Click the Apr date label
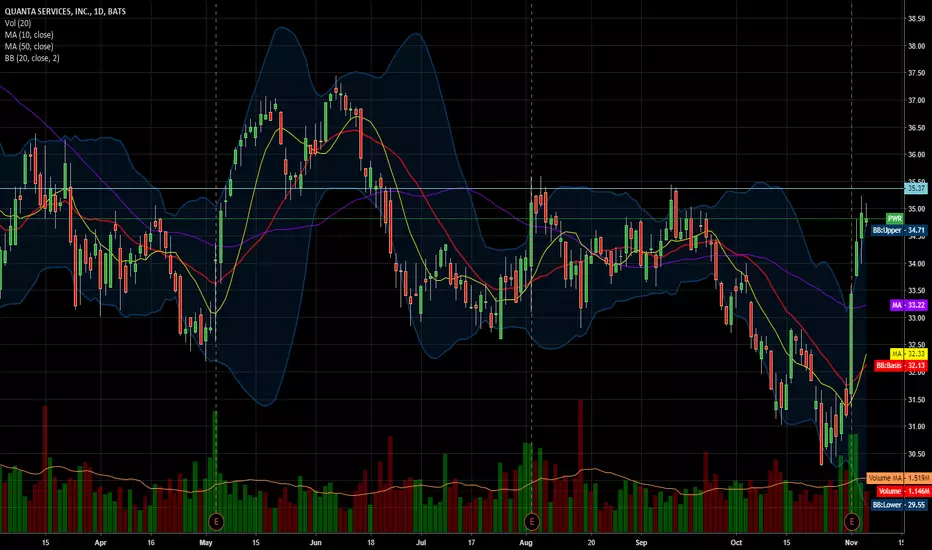This screenshot has height=550, width=932. click(x=100, y=542)
